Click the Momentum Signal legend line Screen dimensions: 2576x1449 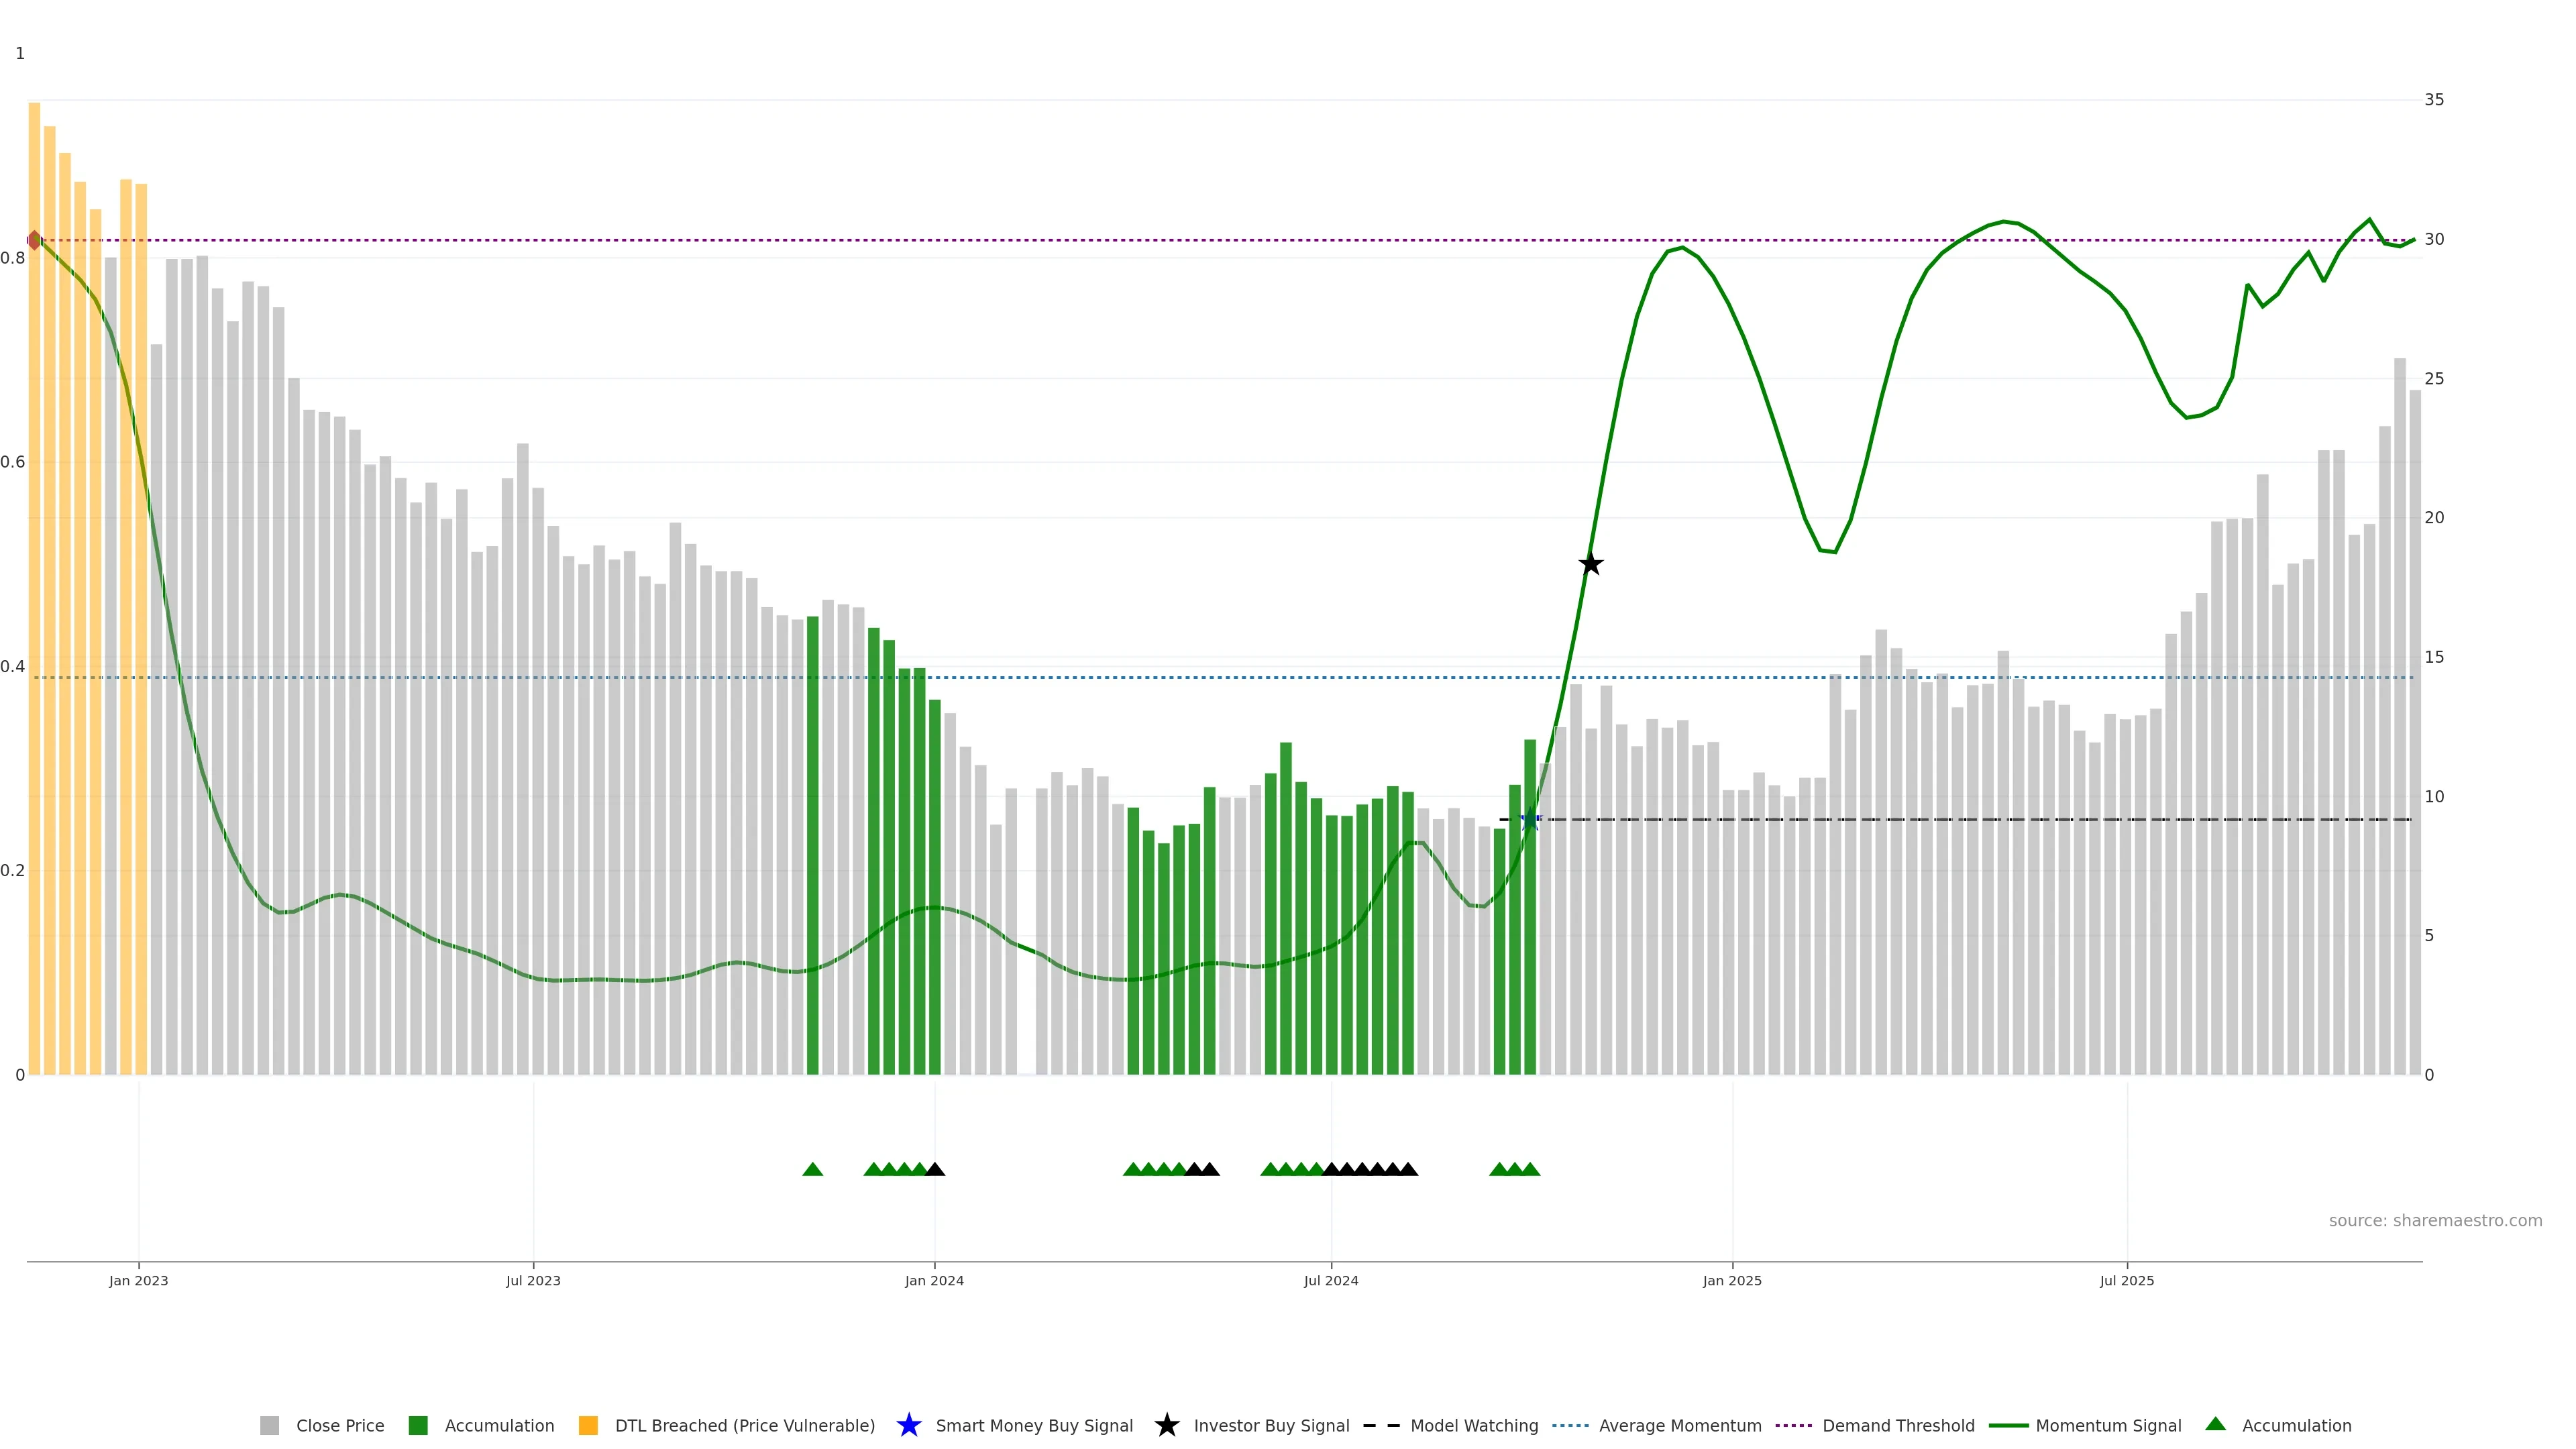pyautogui.click(x=2008, y=1425)
